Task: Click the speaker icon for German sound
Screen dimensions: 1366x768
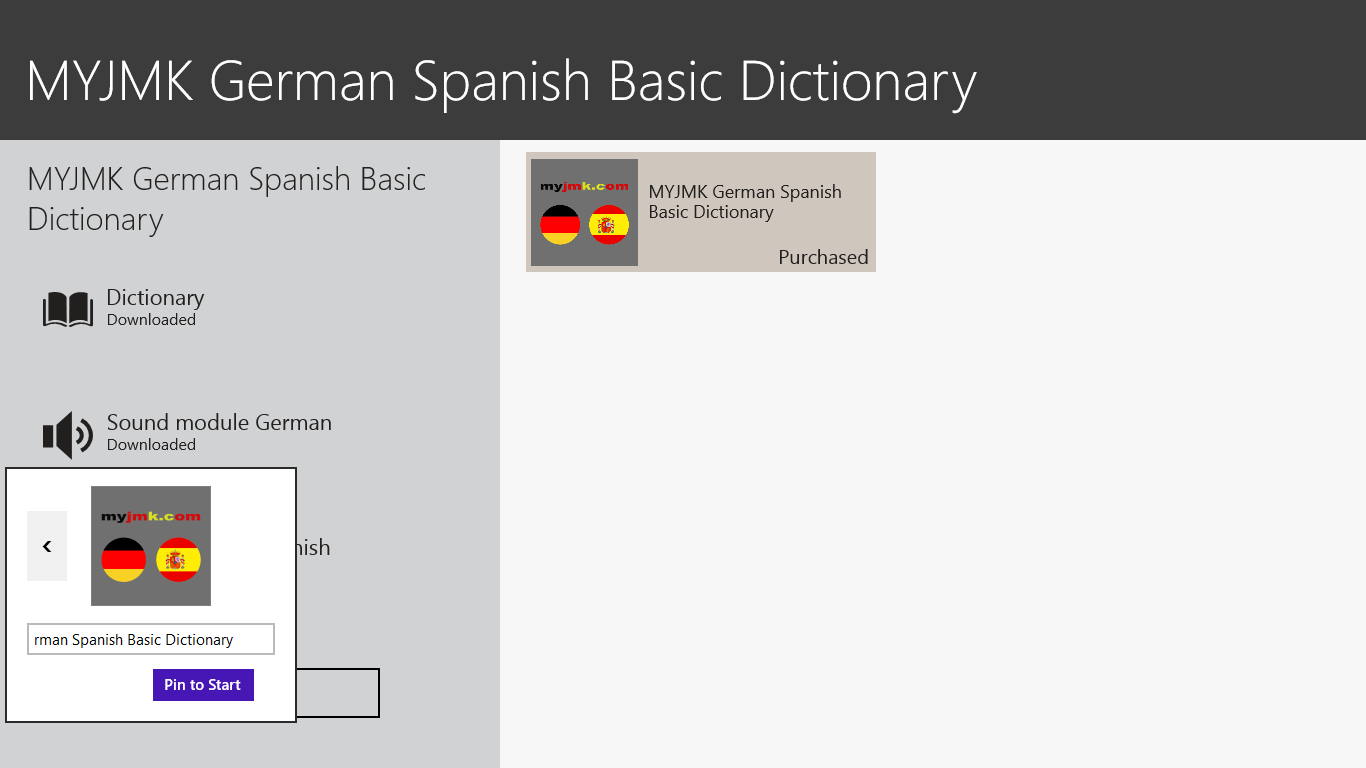Action: click(x=67, y=435)
